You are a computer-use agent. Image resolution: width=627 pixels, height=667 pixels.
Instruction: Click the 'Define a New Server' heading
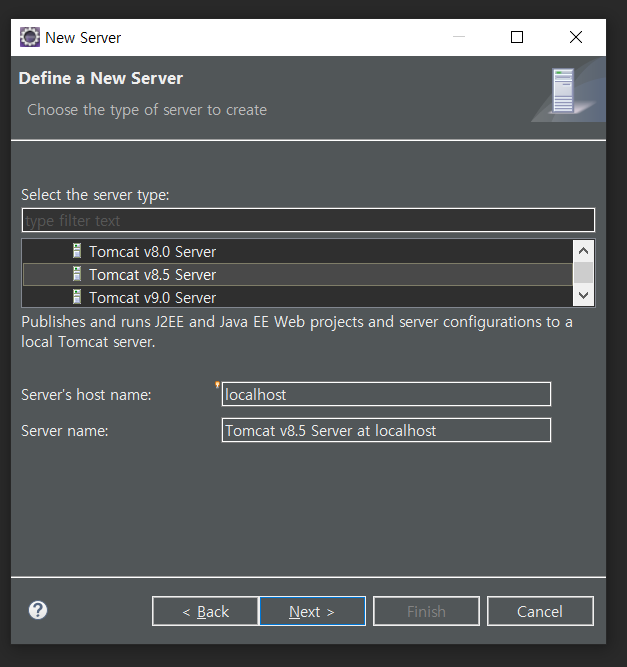[101, 78]
